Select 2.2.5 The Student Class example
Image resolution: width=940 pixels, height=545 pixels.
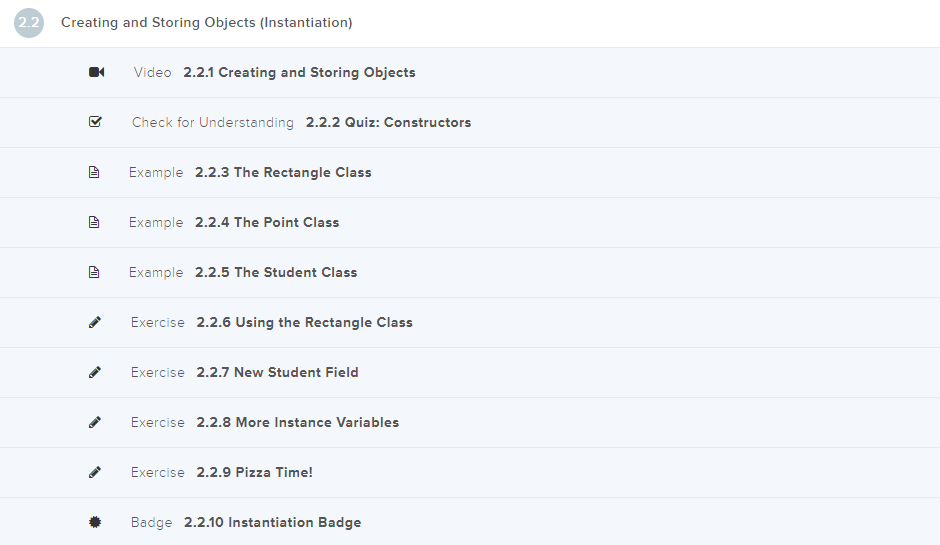(x=276, y=272)
